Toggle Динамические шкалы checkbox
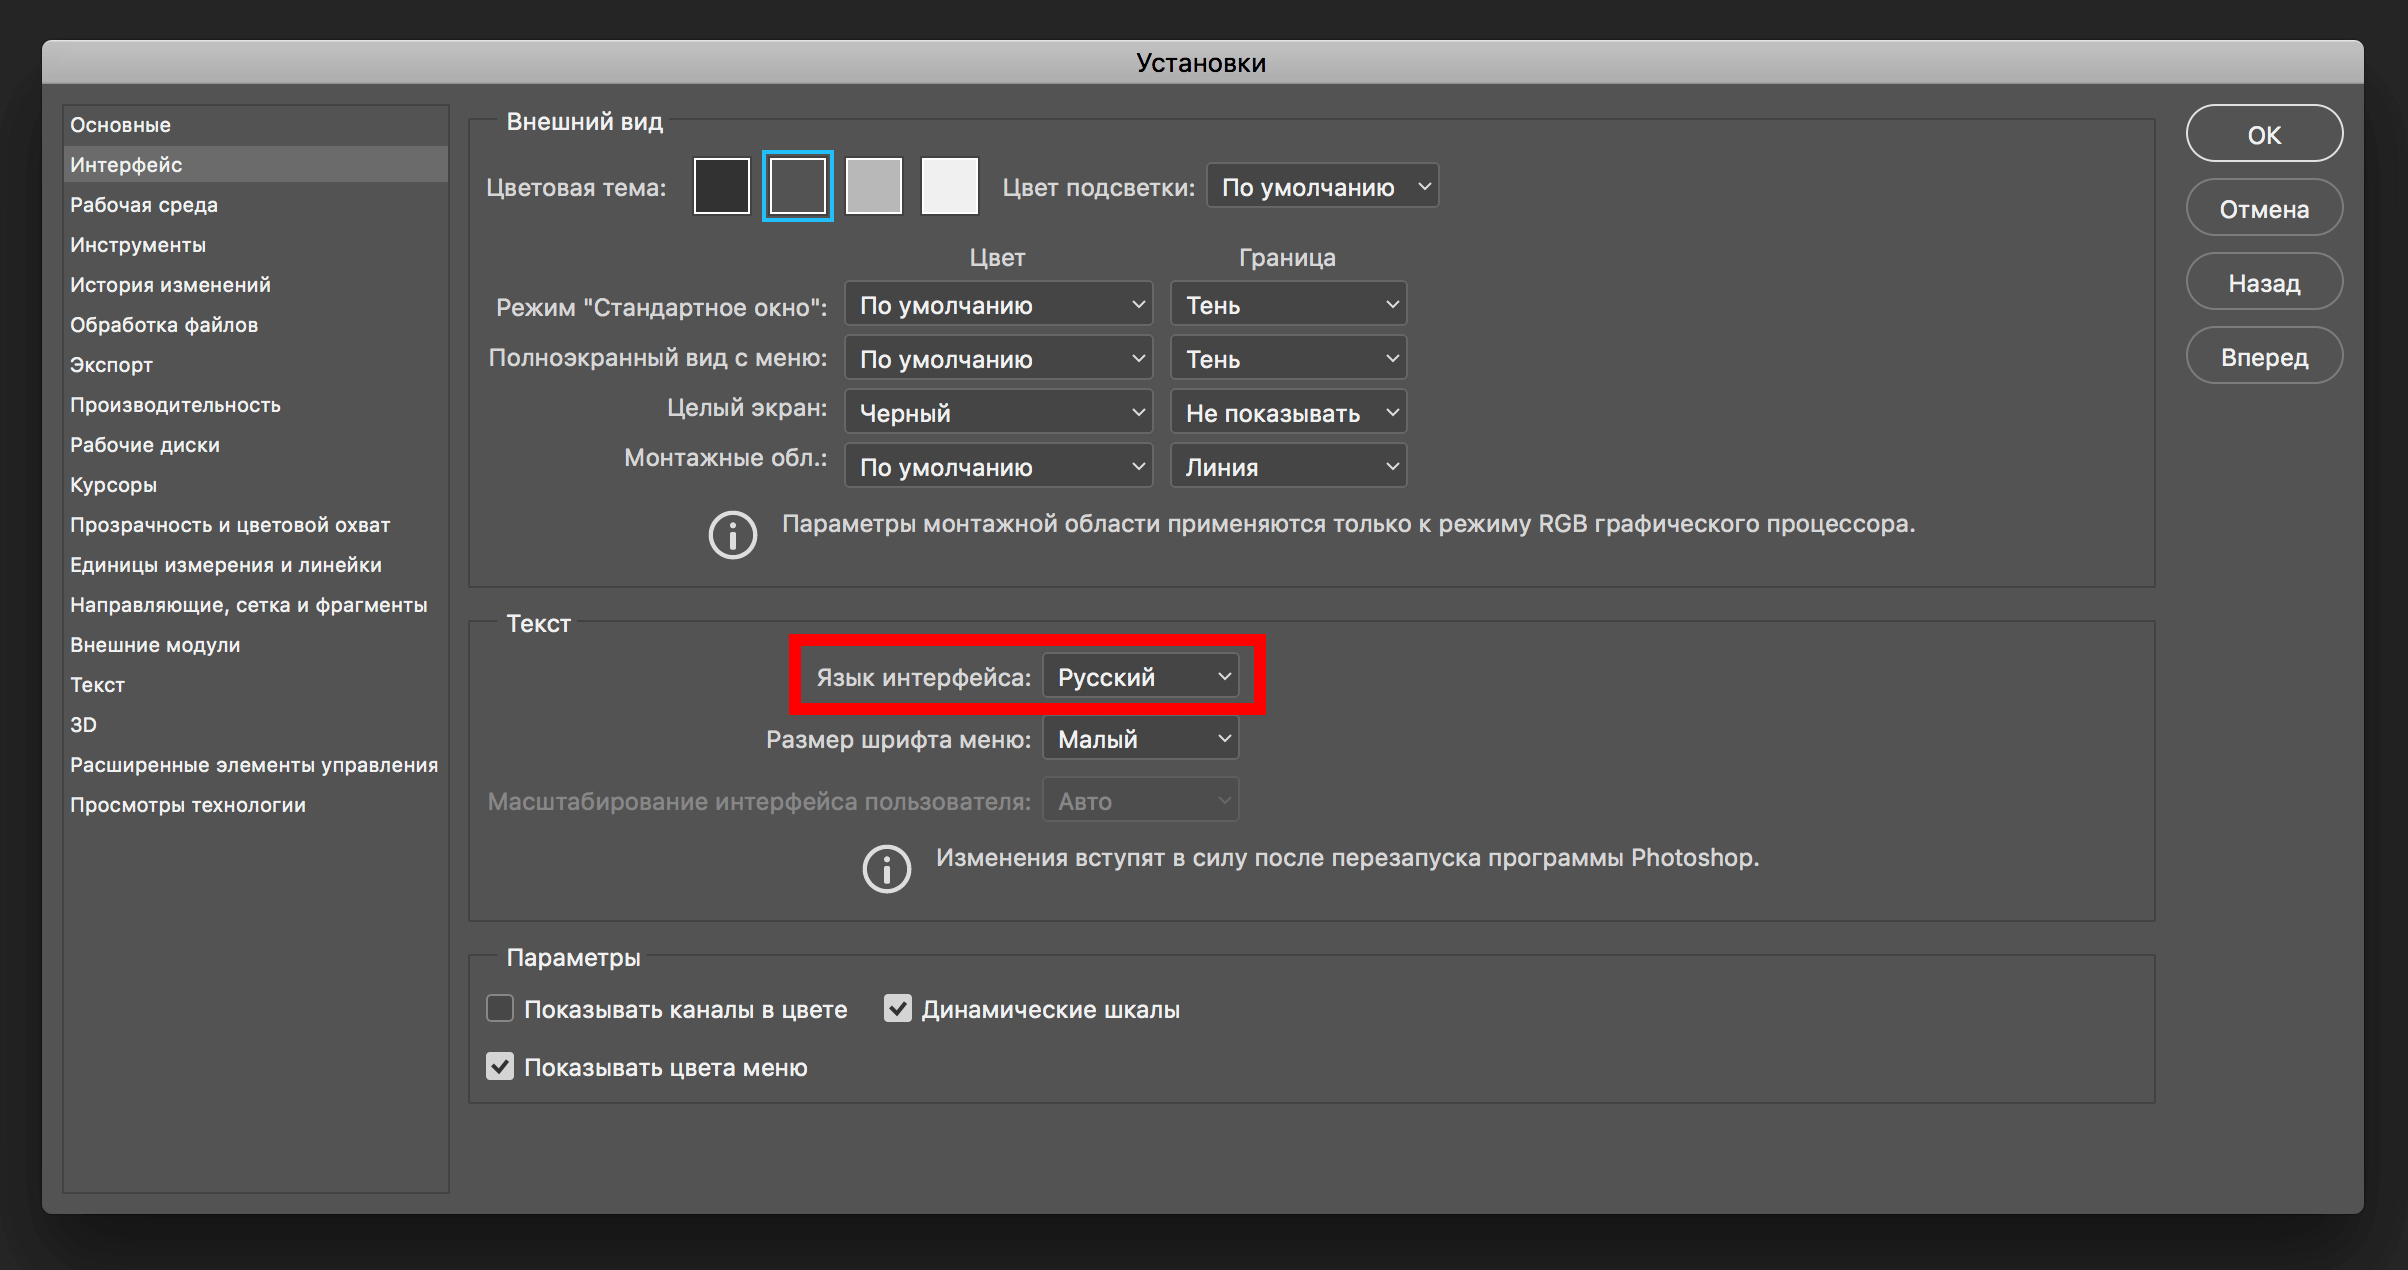This screenshot has width=2408, height=1270. click(x=897, y=1008)
